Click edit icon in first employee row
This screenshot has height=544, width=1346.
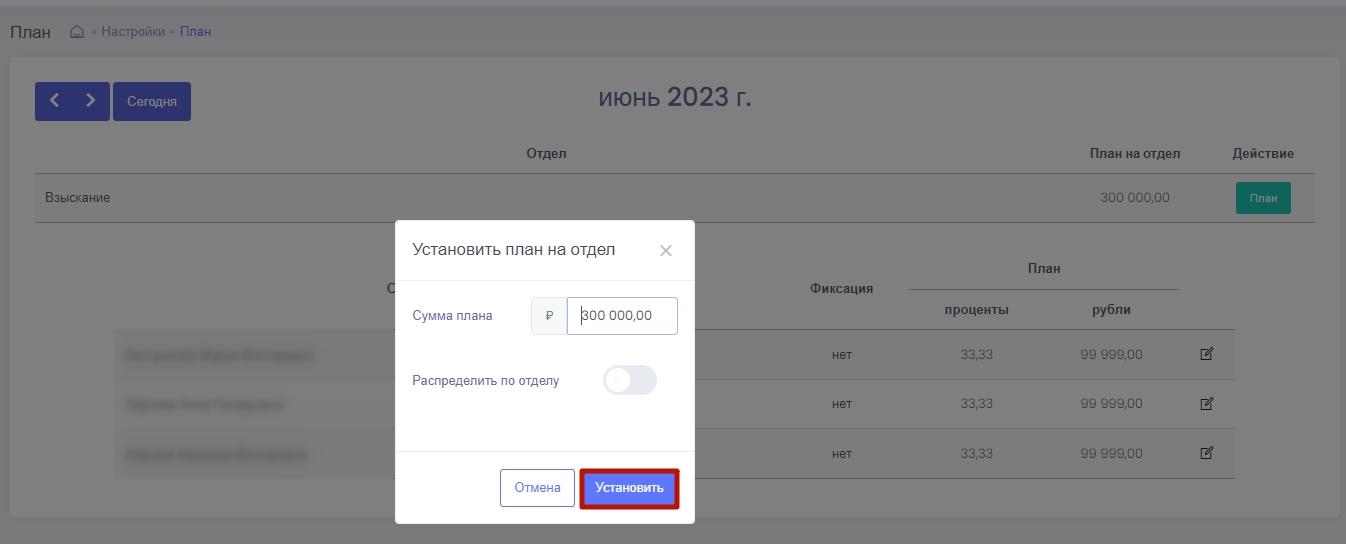[x=1206, y=354]
